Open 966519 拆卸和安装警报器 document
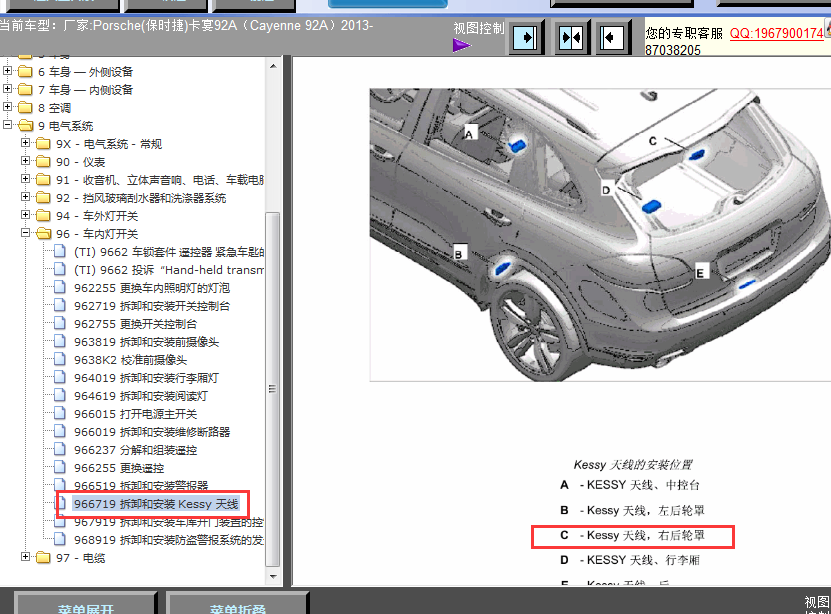 (x=141, y=485)
